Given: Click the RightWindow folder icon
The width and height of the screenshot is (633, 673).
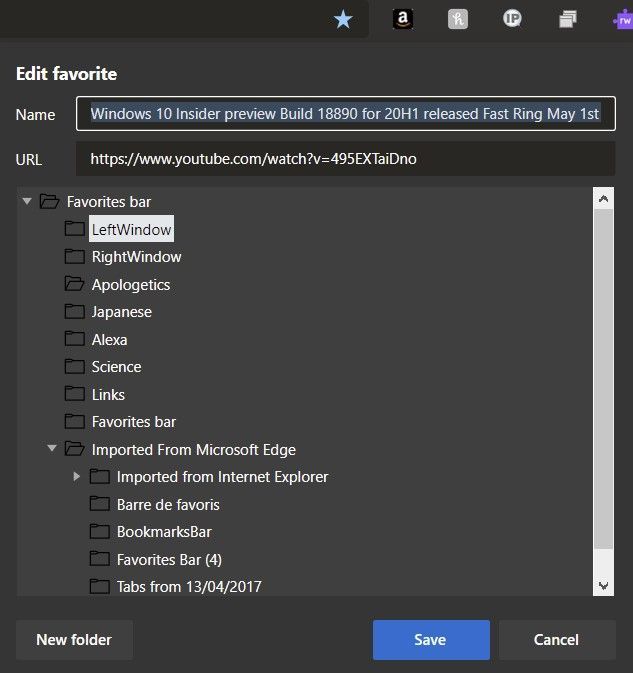Looking at the screenshot, I should pos(75,256).
